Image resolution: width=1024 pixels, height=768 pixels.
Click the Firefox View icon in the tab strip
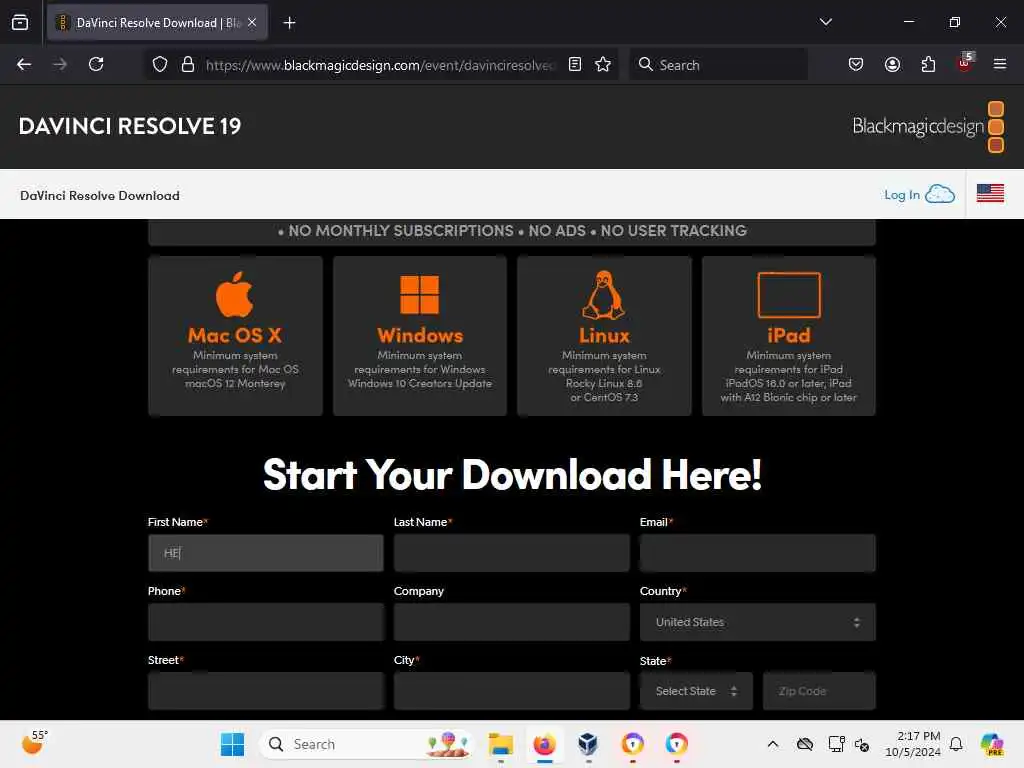pyautogui.click(x=20, y=23)
